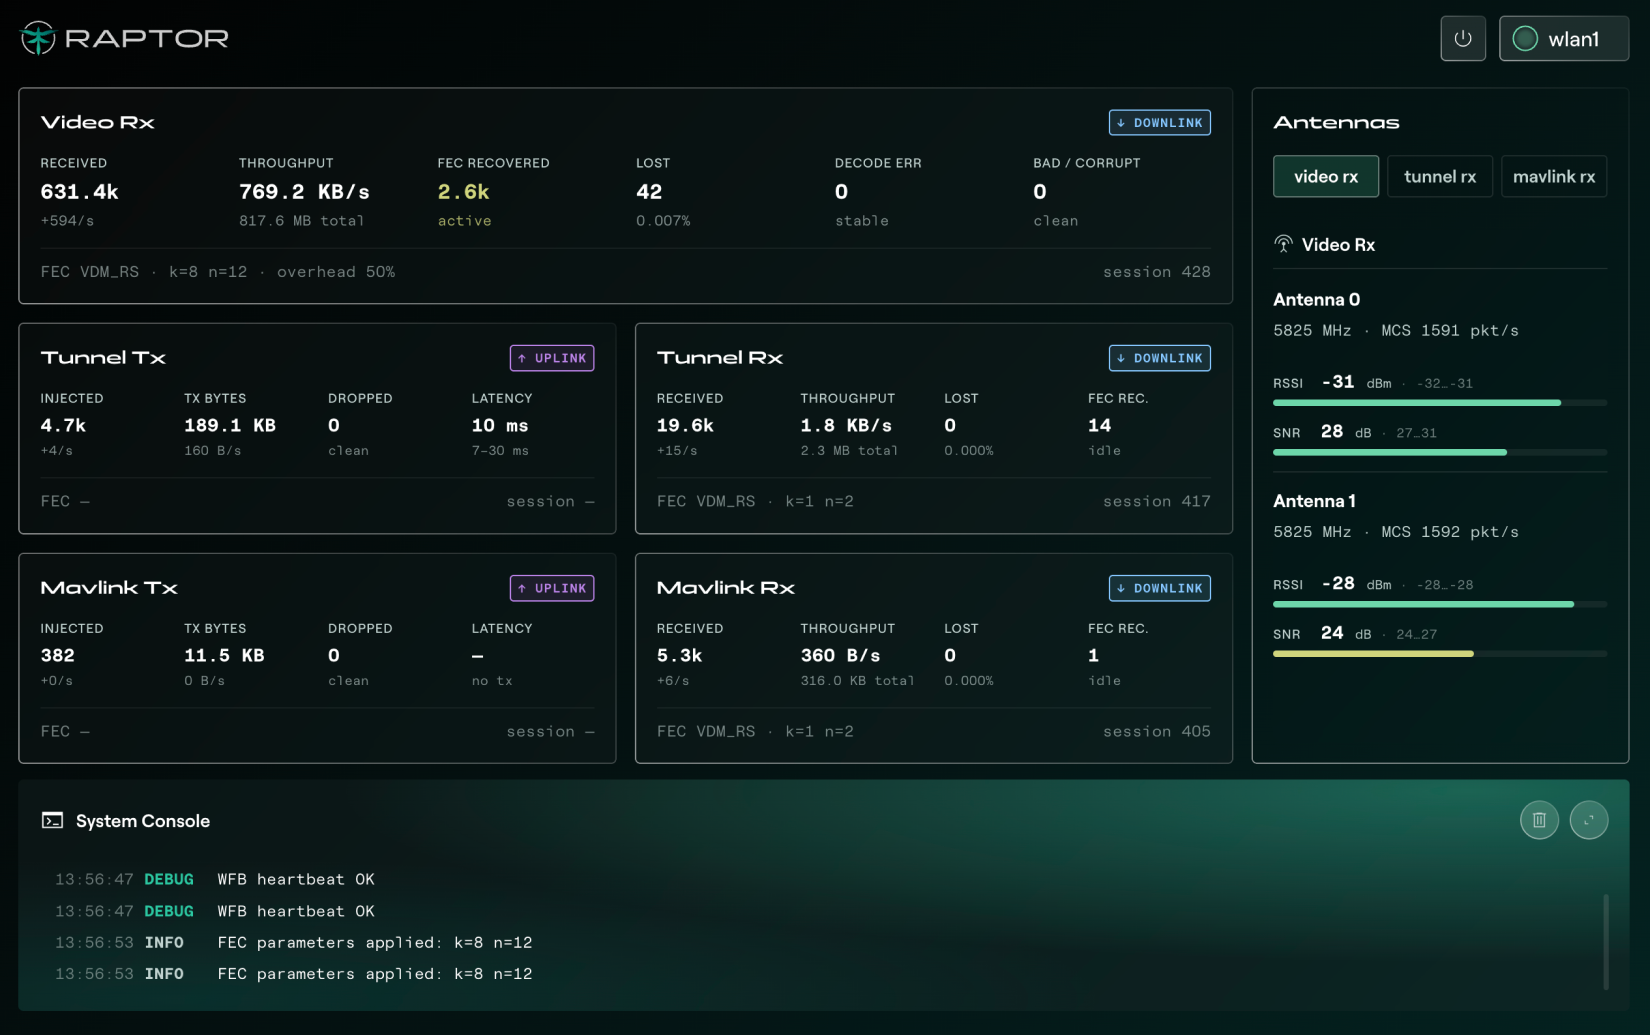Click the Mavlink Rx DOWNLINK badge
Screen dimensions: 1650x1035
(1160, 588)
